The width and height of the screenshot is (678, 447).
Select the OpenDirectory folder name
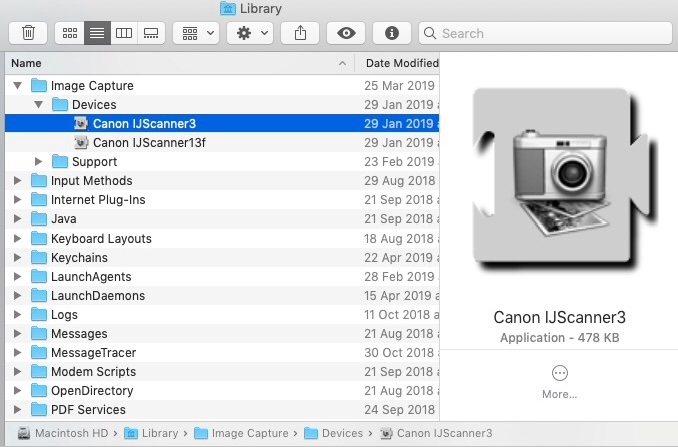pos(92,391)
